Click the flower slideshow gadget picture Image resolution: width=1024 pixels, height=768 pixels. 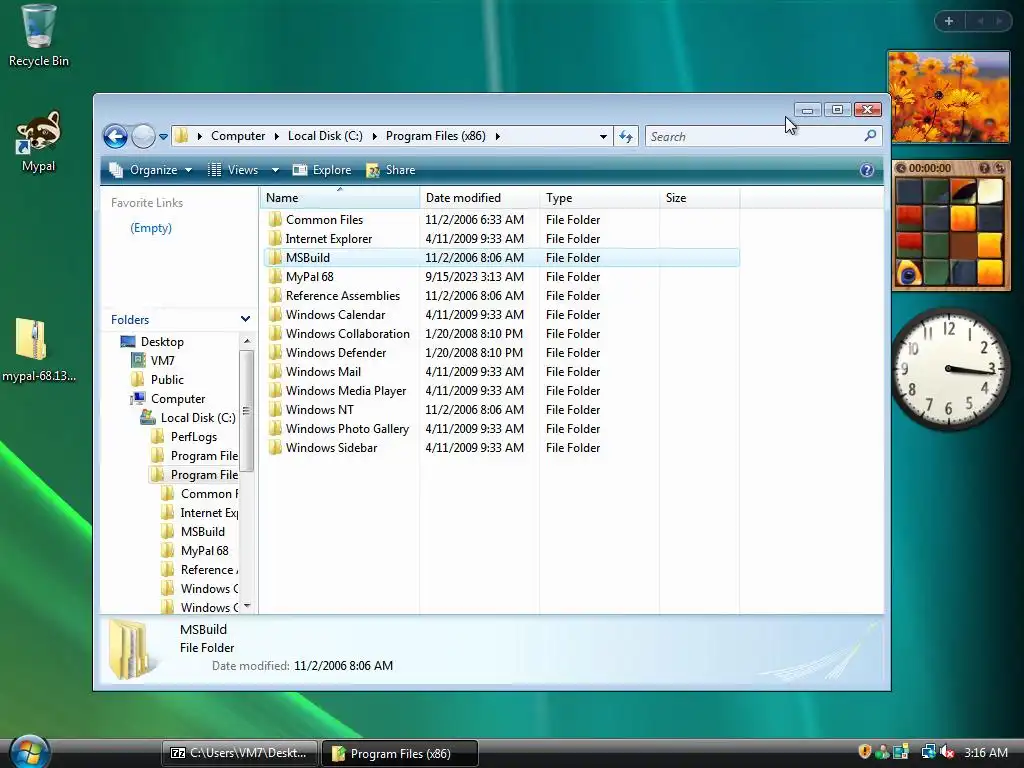949,97
